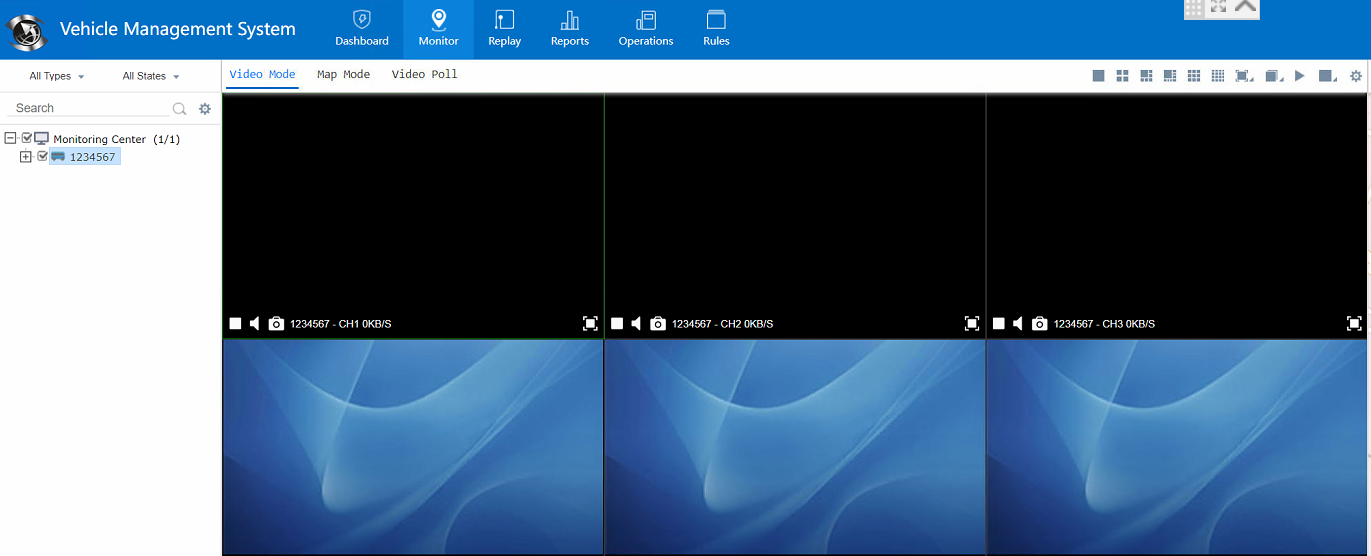Stop the CH2 video stream
The height and width of the screenshot is (556, 1371).
(617, 324)
